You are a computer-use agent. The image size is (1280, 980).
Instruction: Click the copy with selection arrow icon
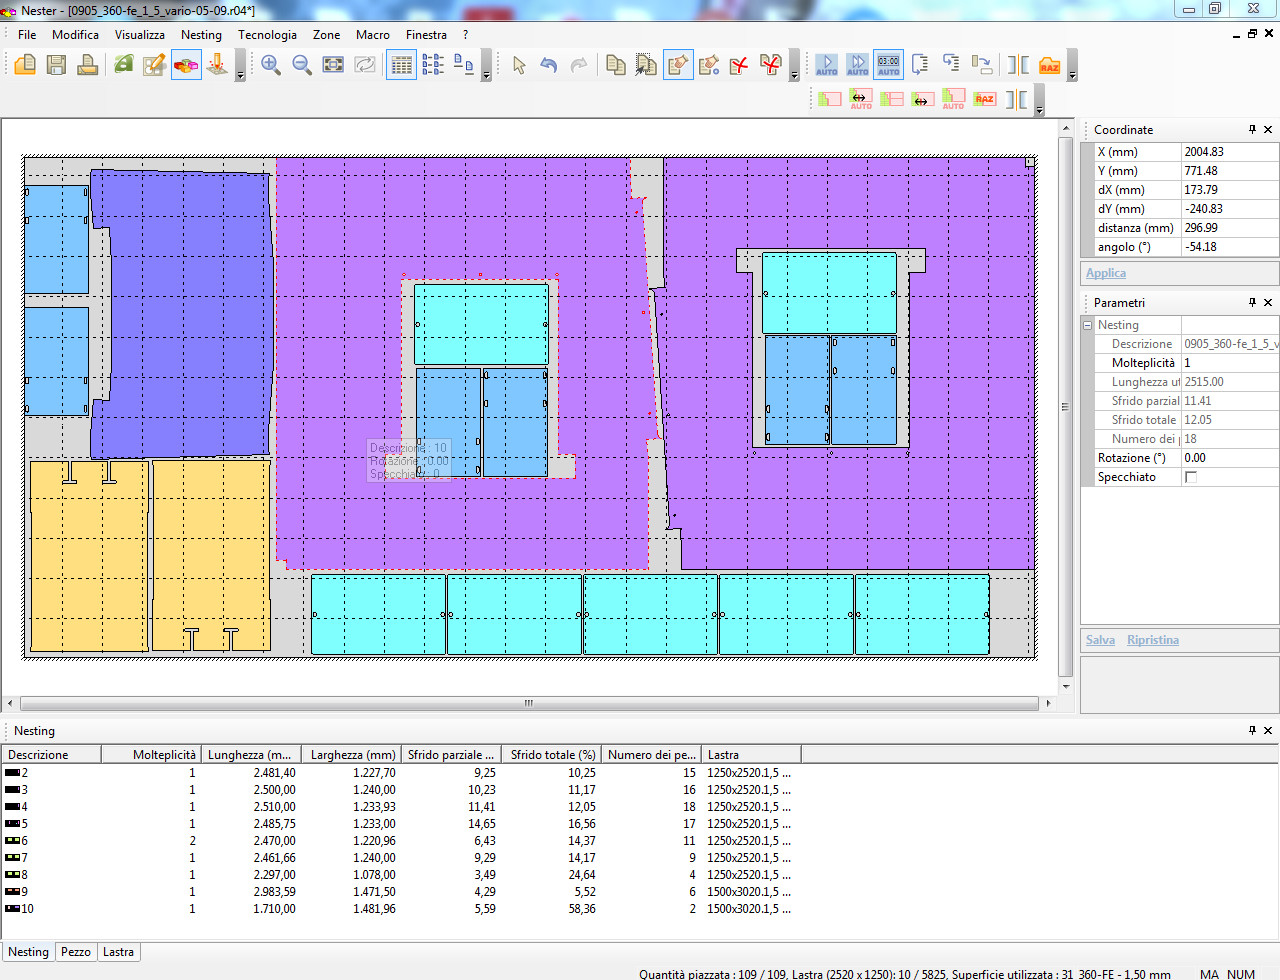(x=647, y=65)
